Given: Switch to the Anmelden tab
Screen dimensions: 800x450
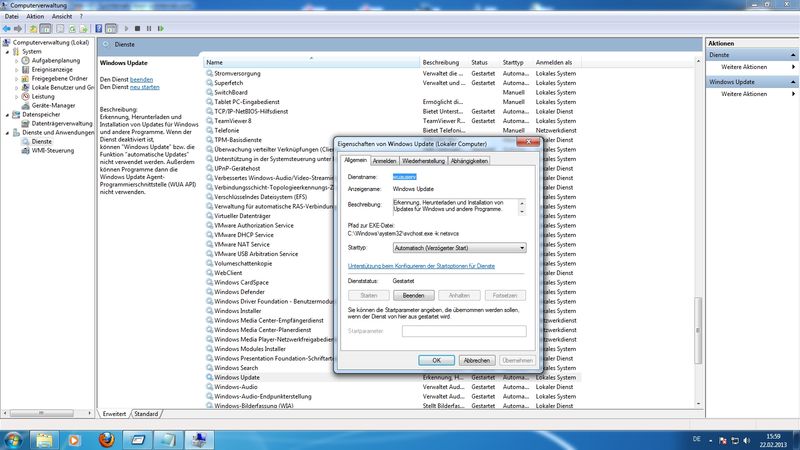Looking at the screenshot, I should 385,160.
